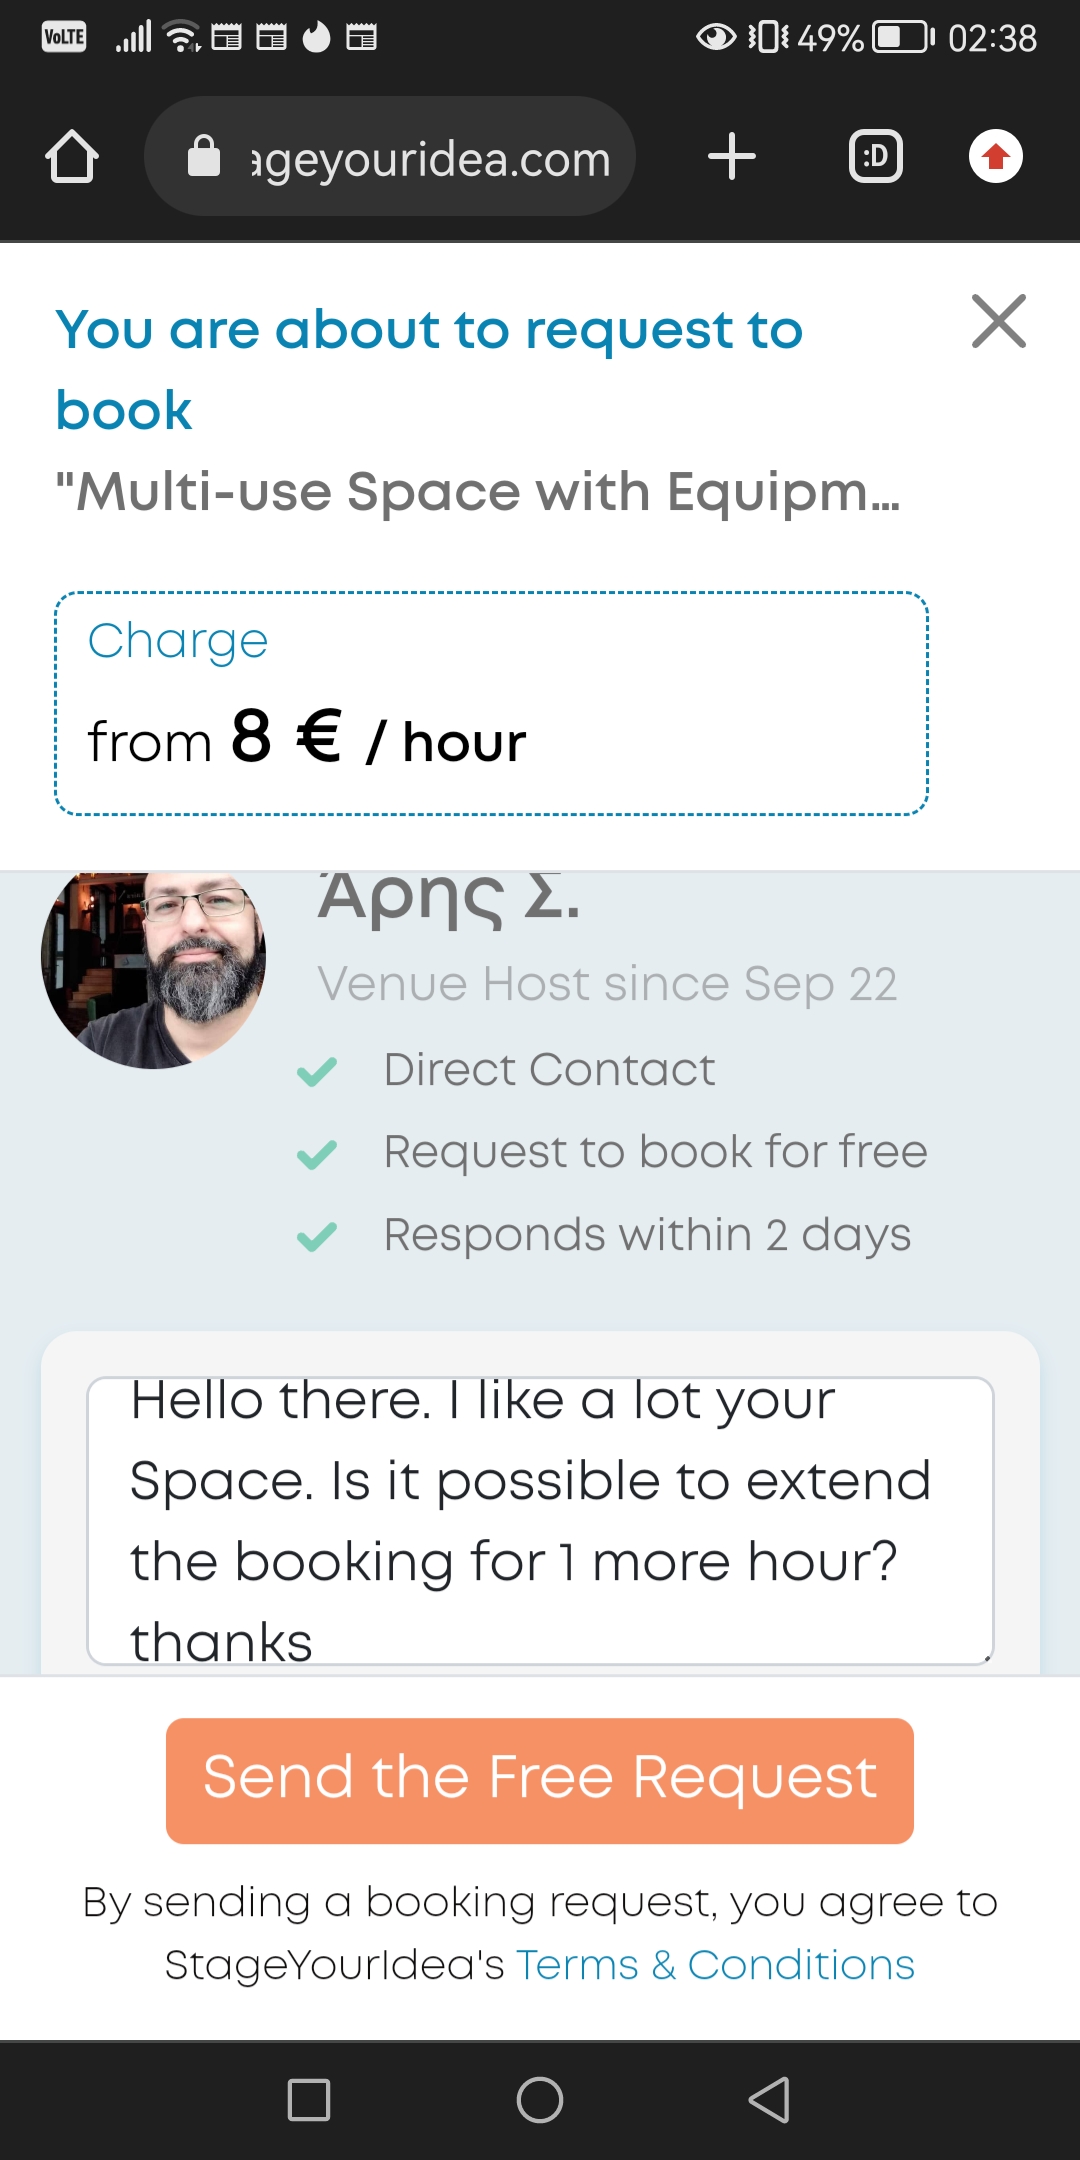Tap the address bar padlock icon

tap(204, 157)
